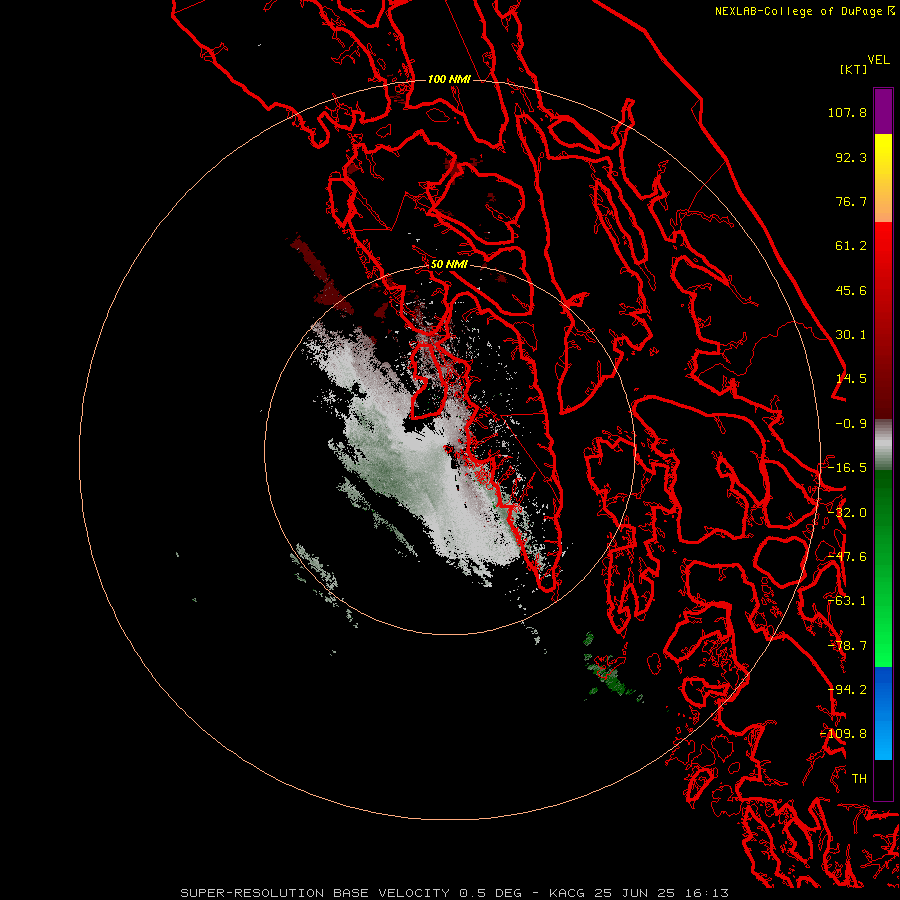The image size is (900, 900).
Task: Click the -47.6 velocity scale value
Action: 847,557
